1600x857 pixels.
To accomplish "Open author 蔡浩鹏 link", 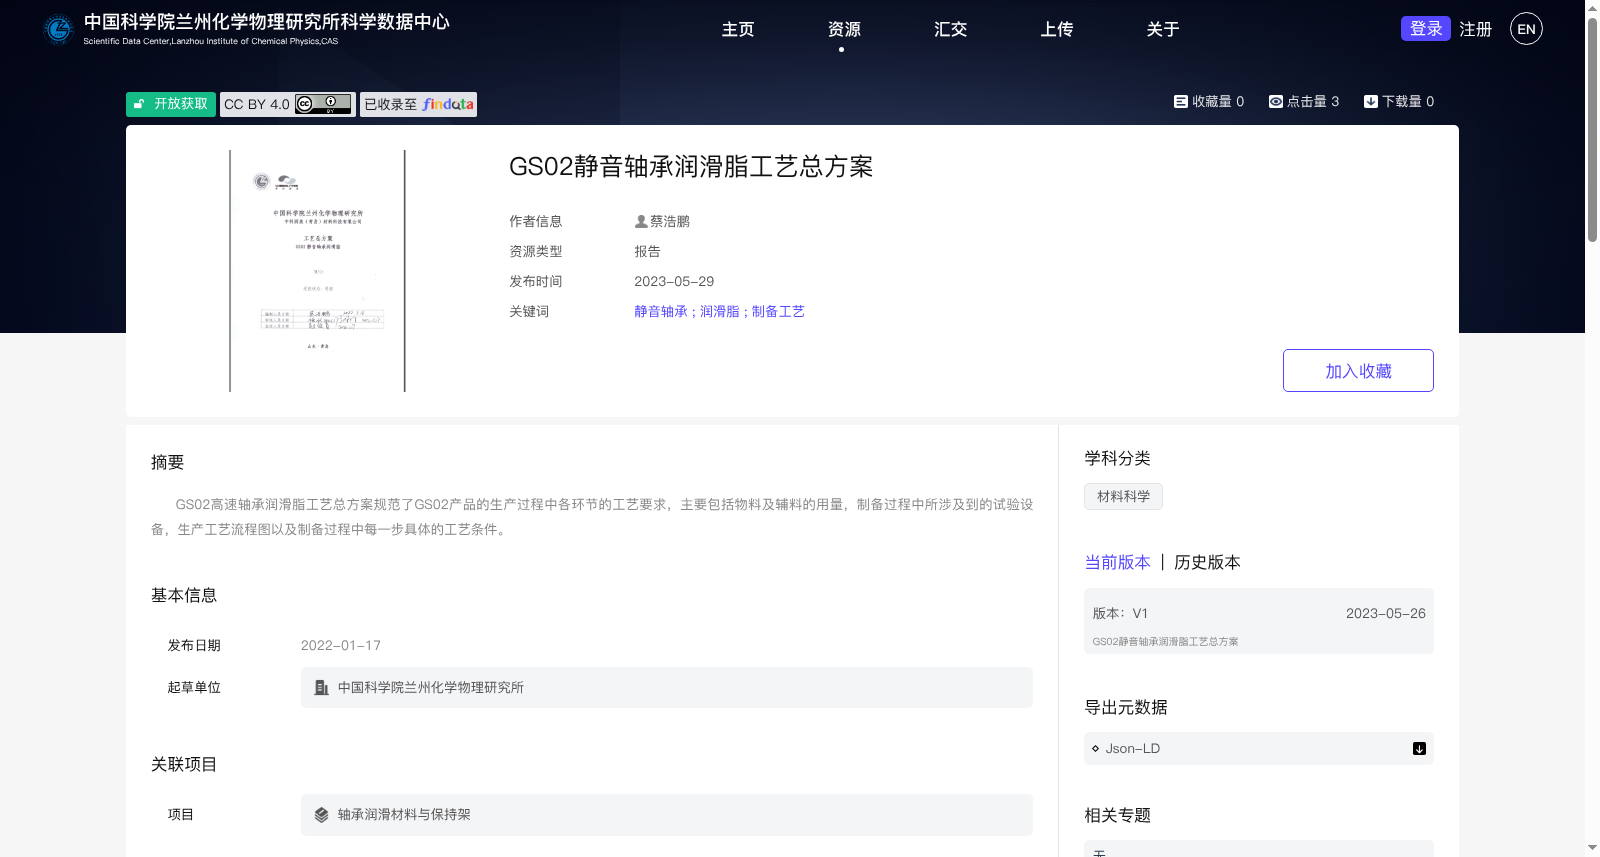I will coord(670,221).
